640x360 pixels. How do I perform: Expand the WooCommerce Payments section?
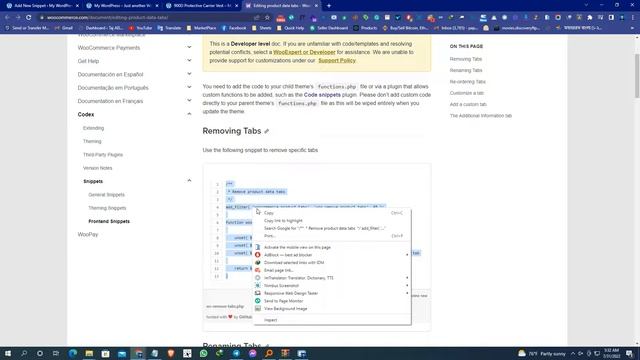click(x=189, y=47)
